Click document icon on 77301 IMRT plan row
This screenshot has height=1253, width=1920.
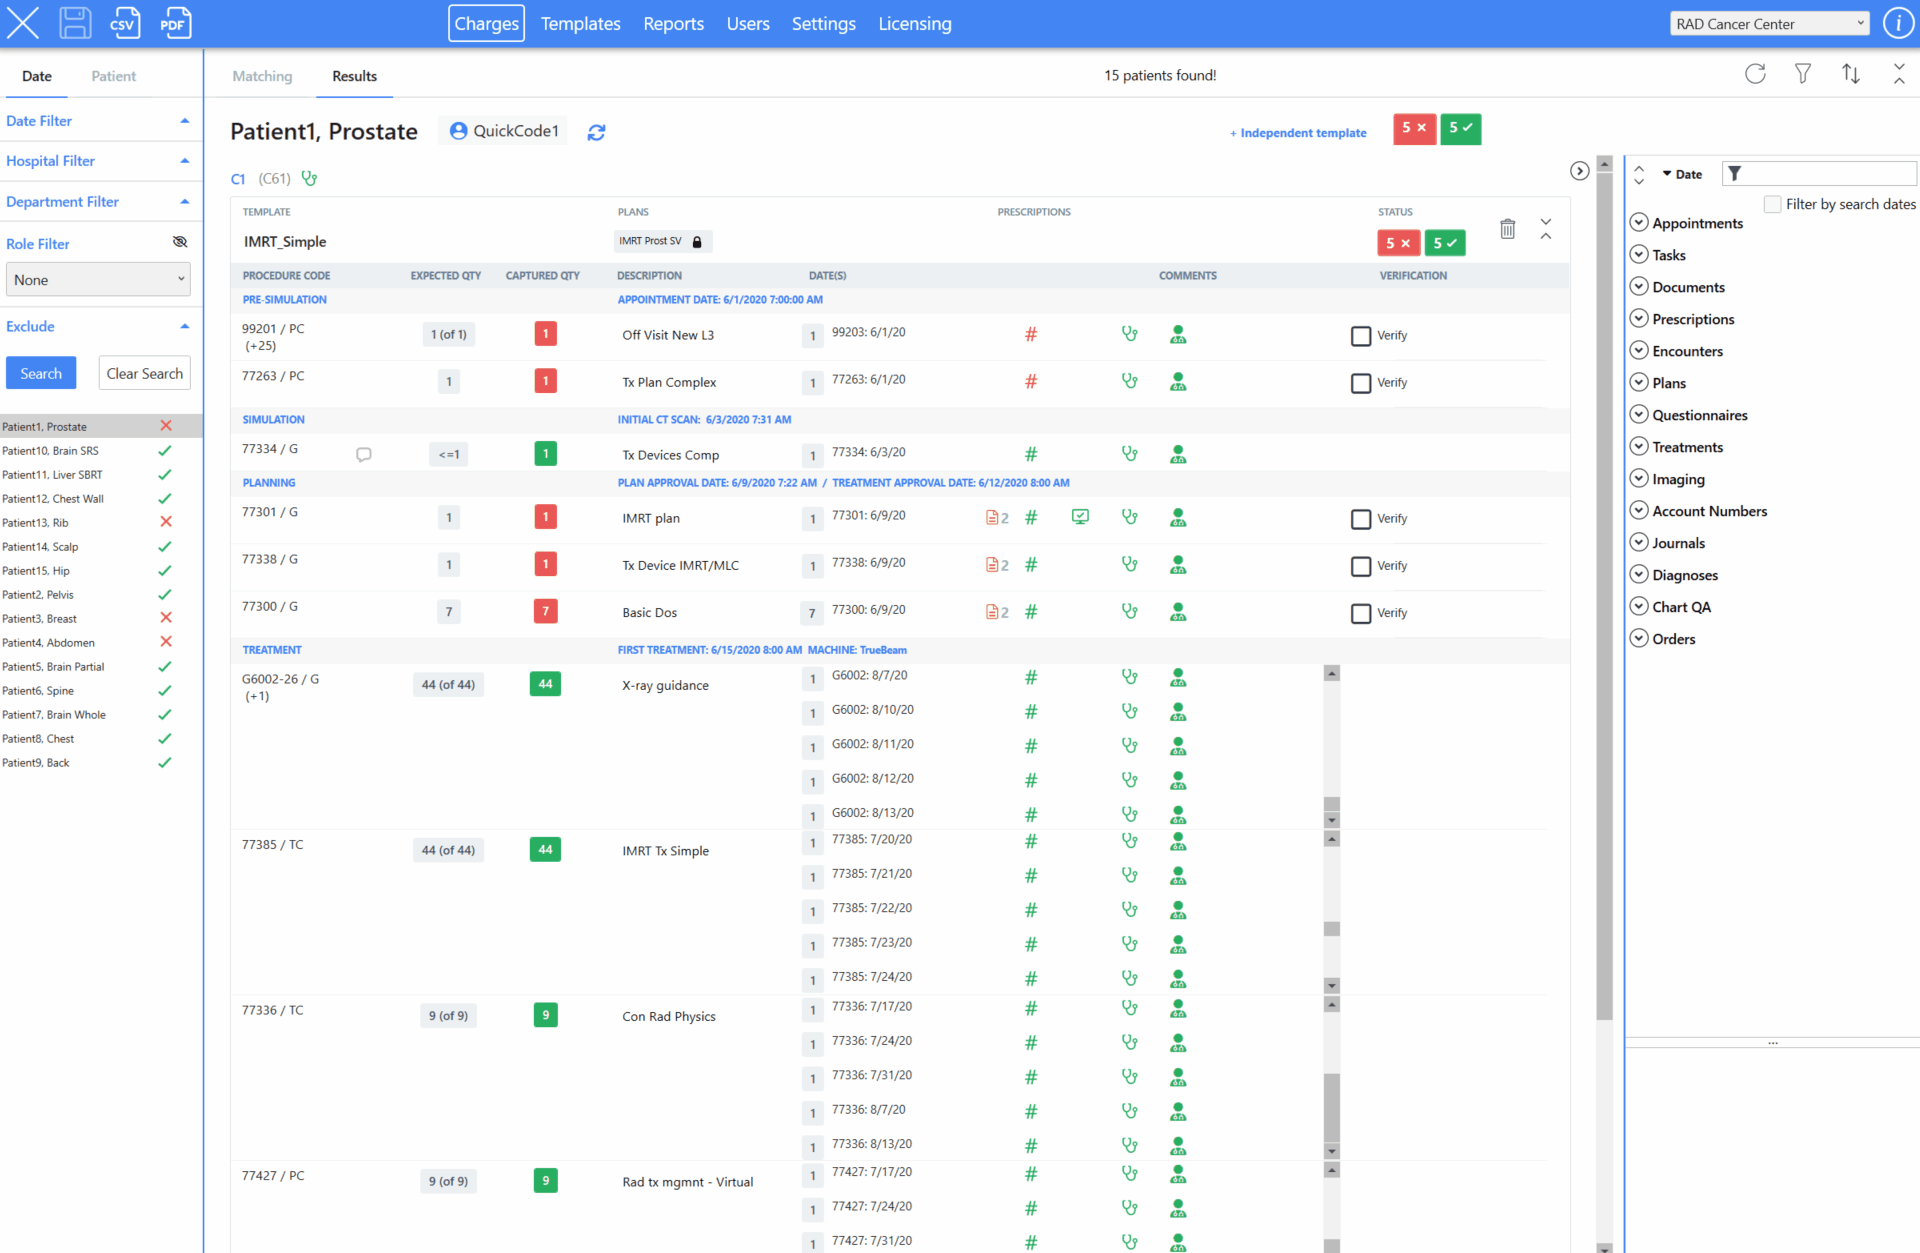[x=992, y=518]
